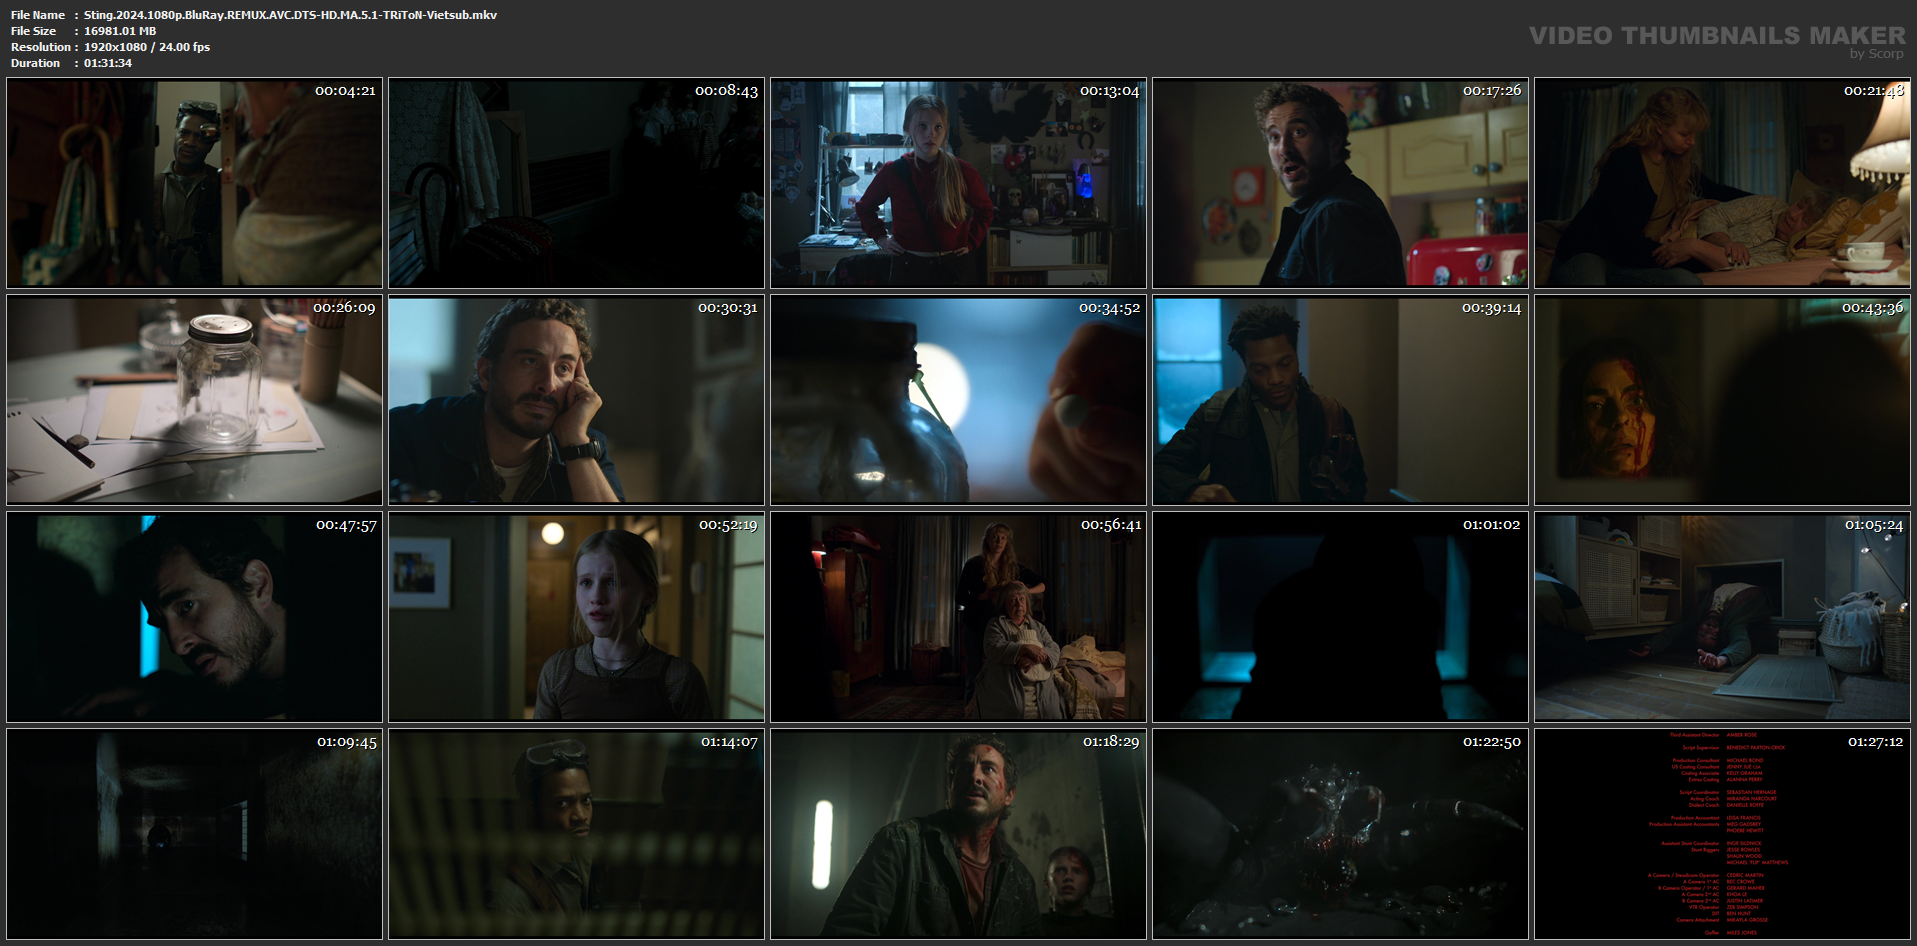
Task: Open the thumbnail at 00:56:41
Action: [x=958, y=617]
